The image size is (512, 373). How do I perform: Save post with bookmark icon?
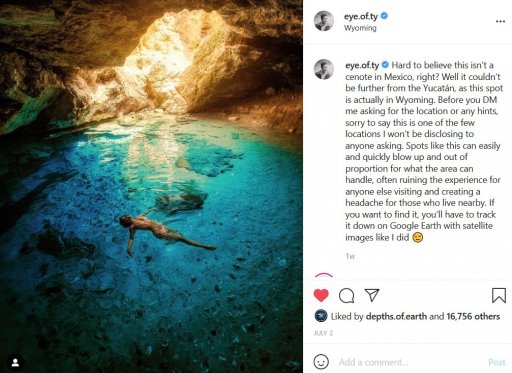coord(499,295)
